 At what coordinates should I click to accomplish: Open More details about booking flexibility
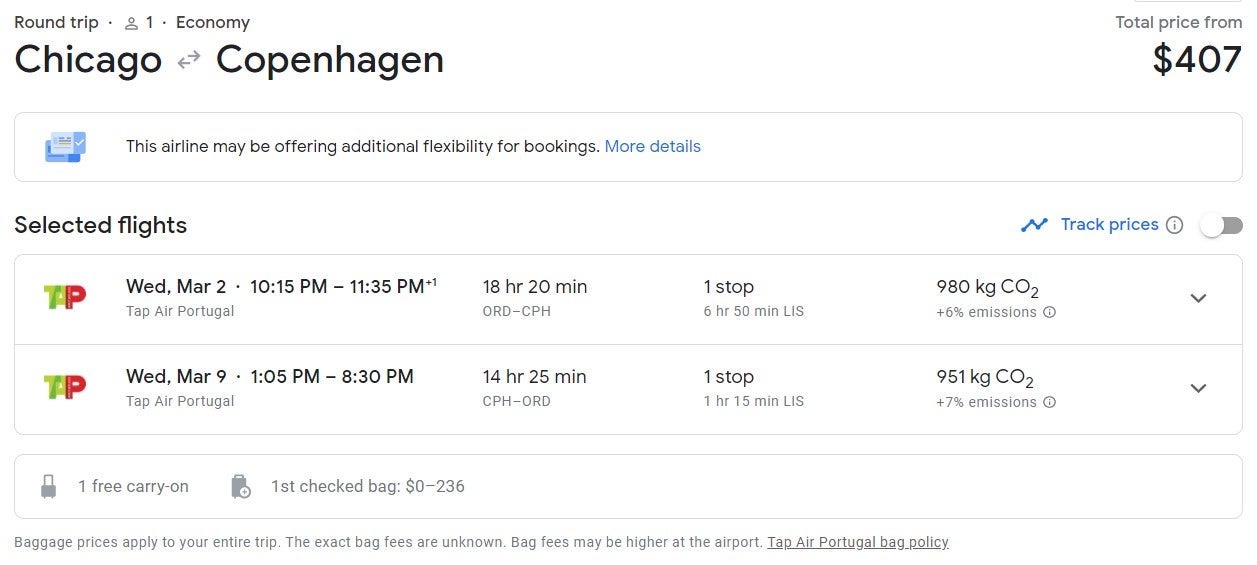click(653, 146)
